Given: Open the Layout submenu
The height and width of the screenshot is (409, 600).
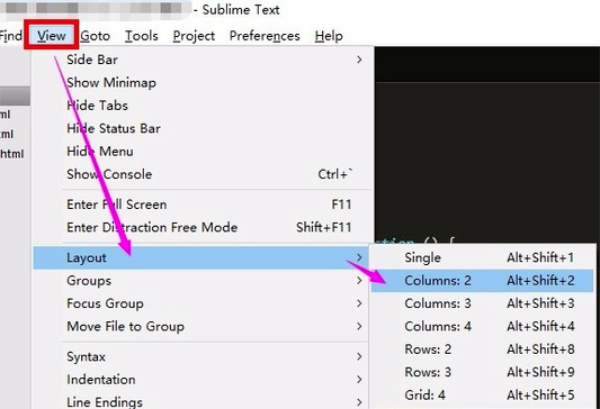Looking at the screenshot, I should 202,257.
